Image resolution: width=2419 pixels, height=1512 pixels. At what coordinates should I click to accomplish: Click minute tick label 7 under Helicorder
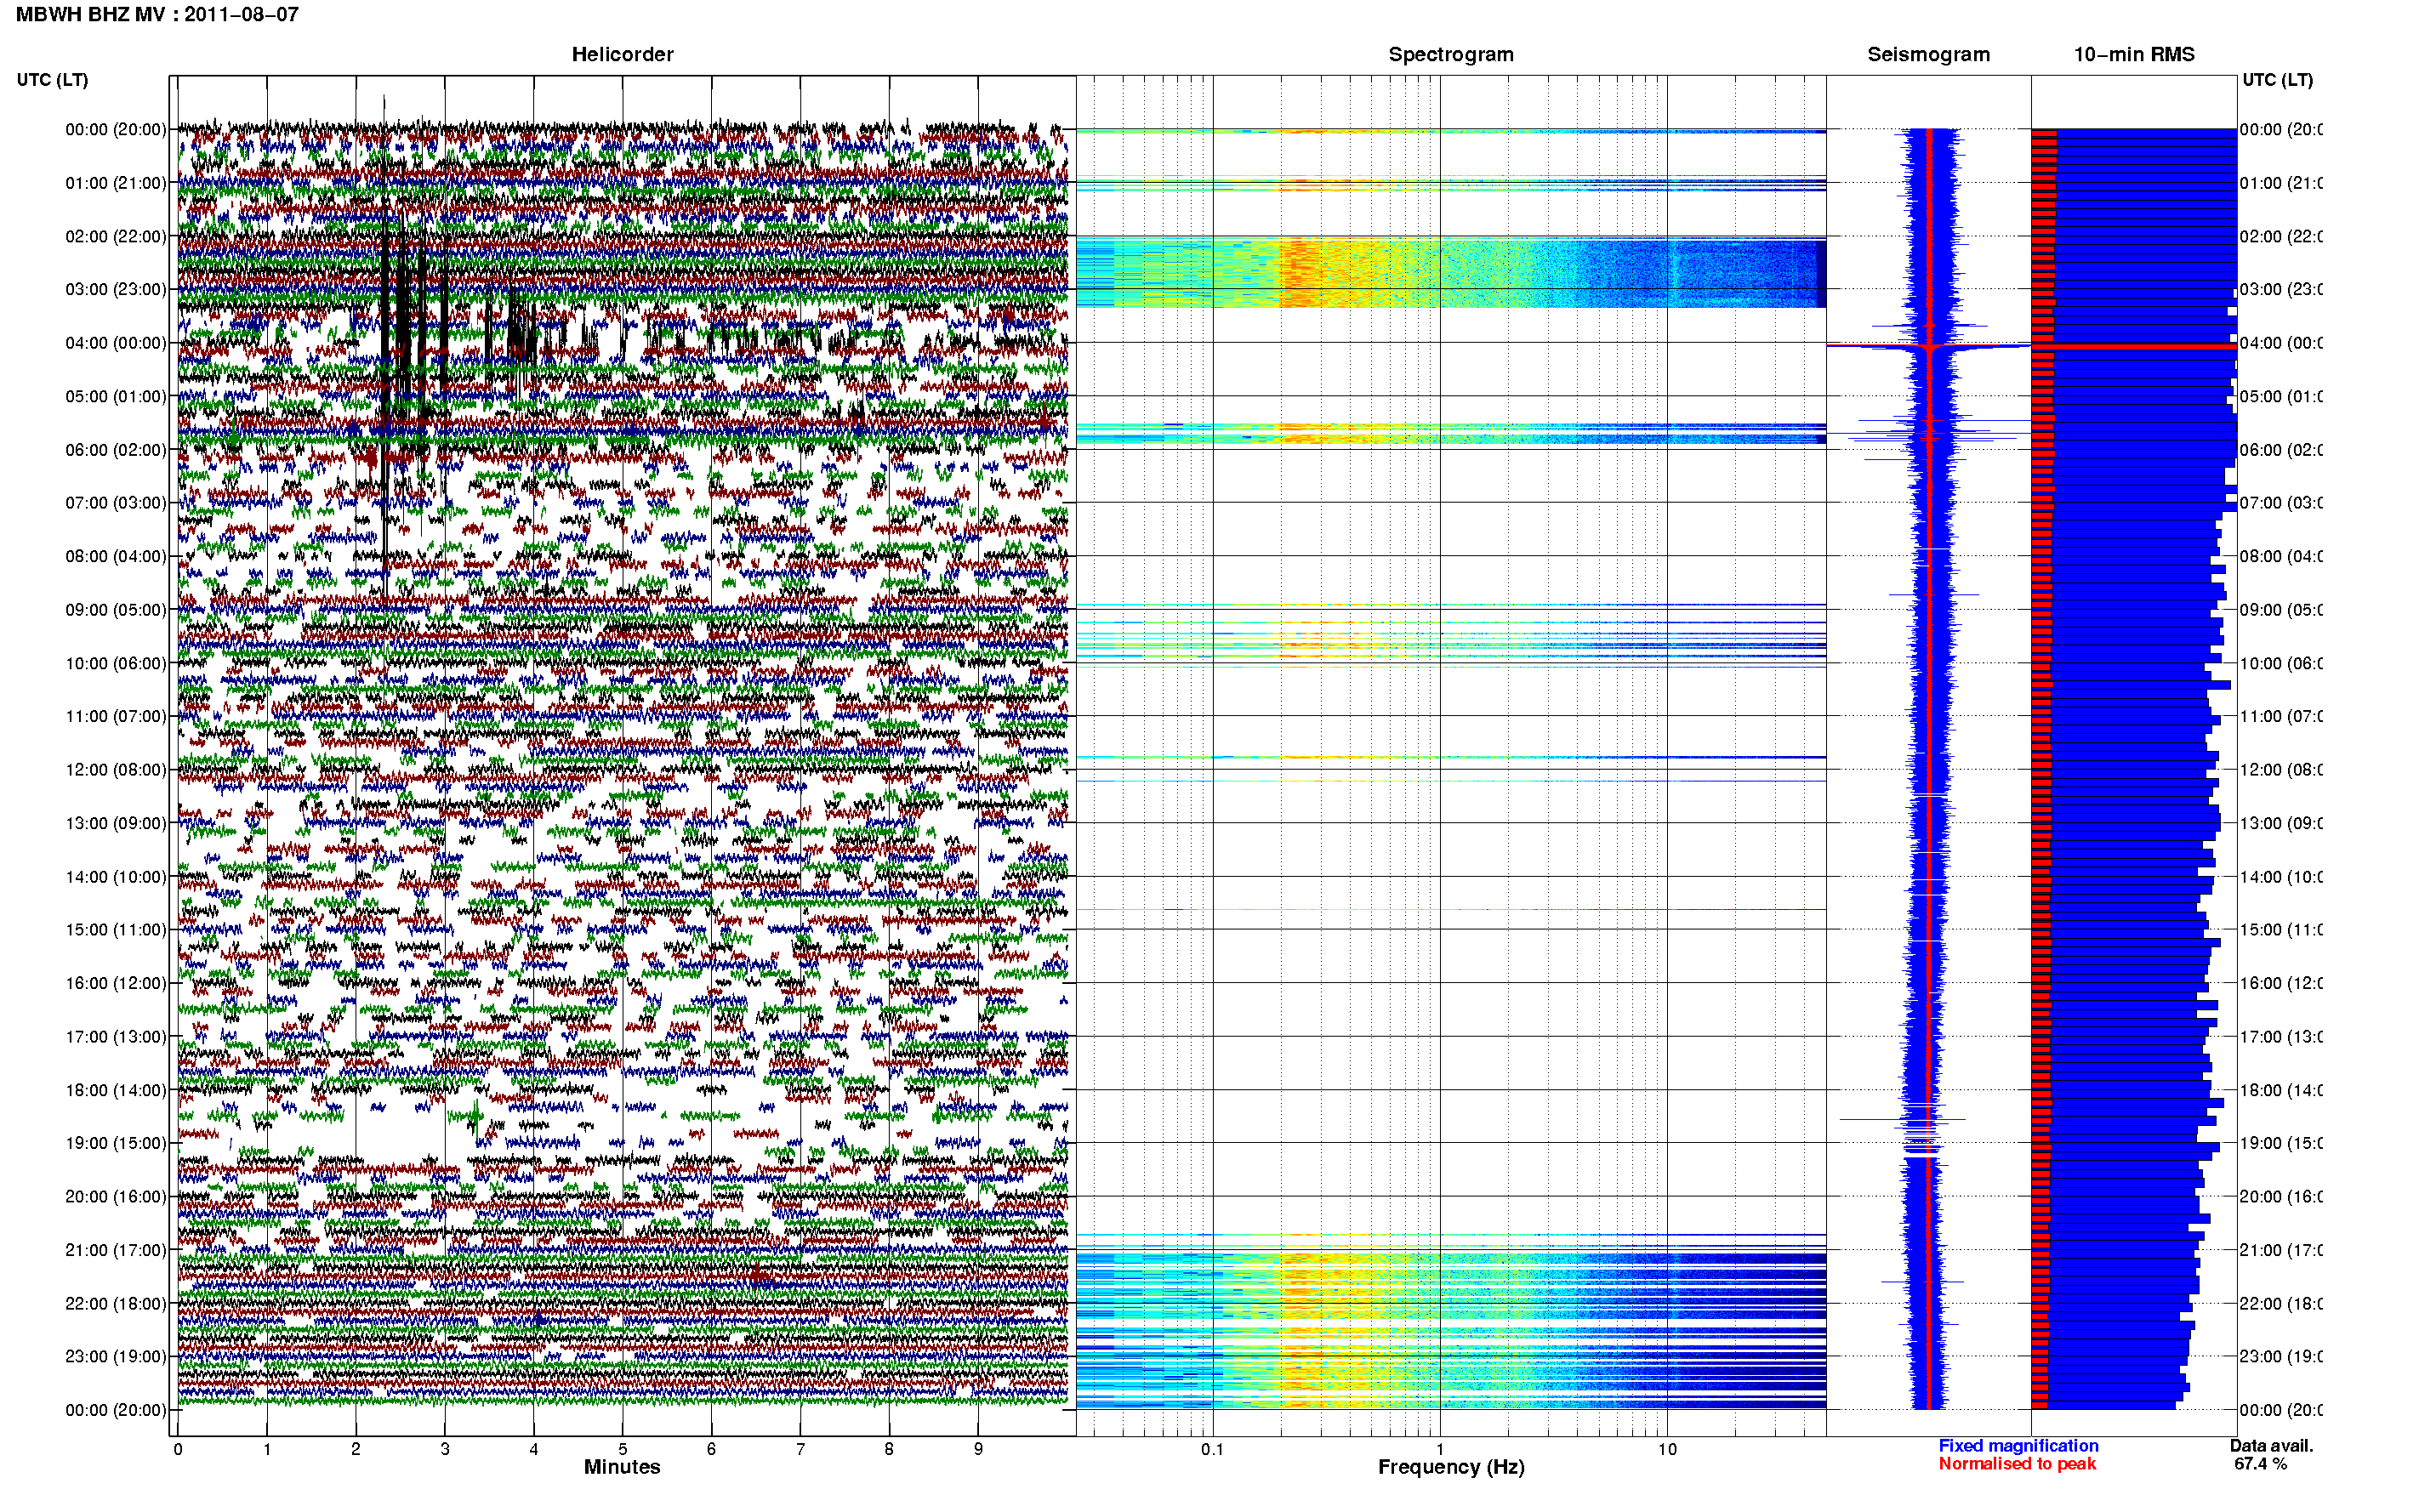click(x=800, y=1449)
